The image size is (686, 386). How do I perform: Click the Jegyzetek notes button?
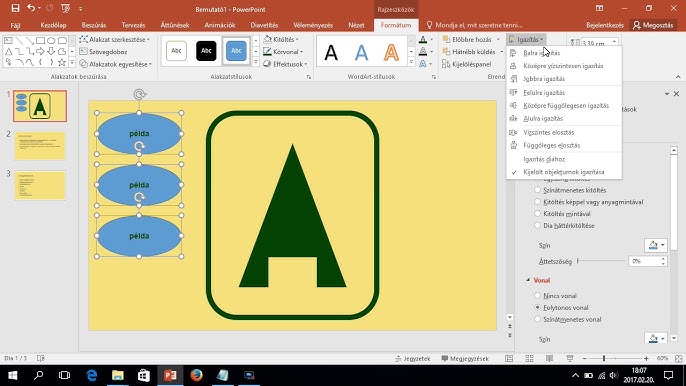click(413, 358)
